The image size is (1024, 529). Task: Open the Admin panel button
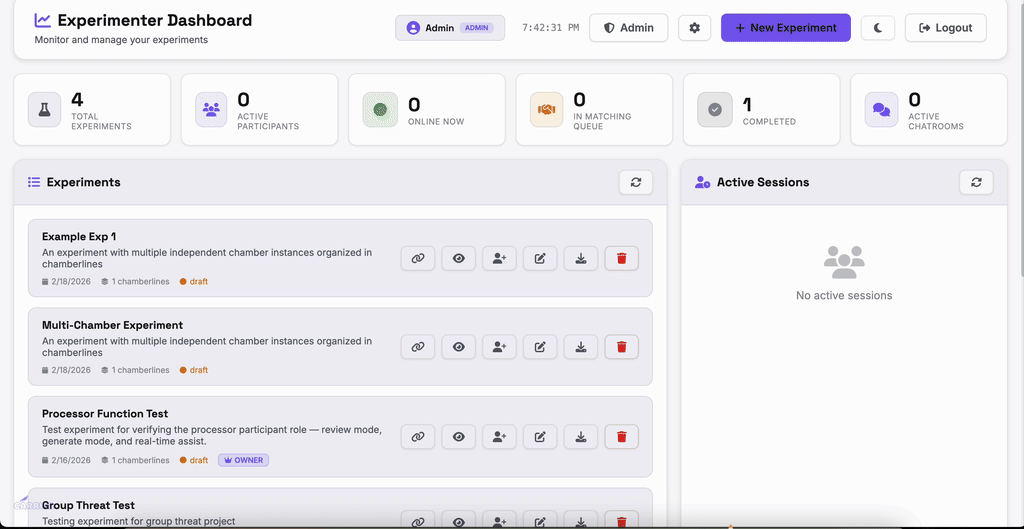[x=628, y=28]
